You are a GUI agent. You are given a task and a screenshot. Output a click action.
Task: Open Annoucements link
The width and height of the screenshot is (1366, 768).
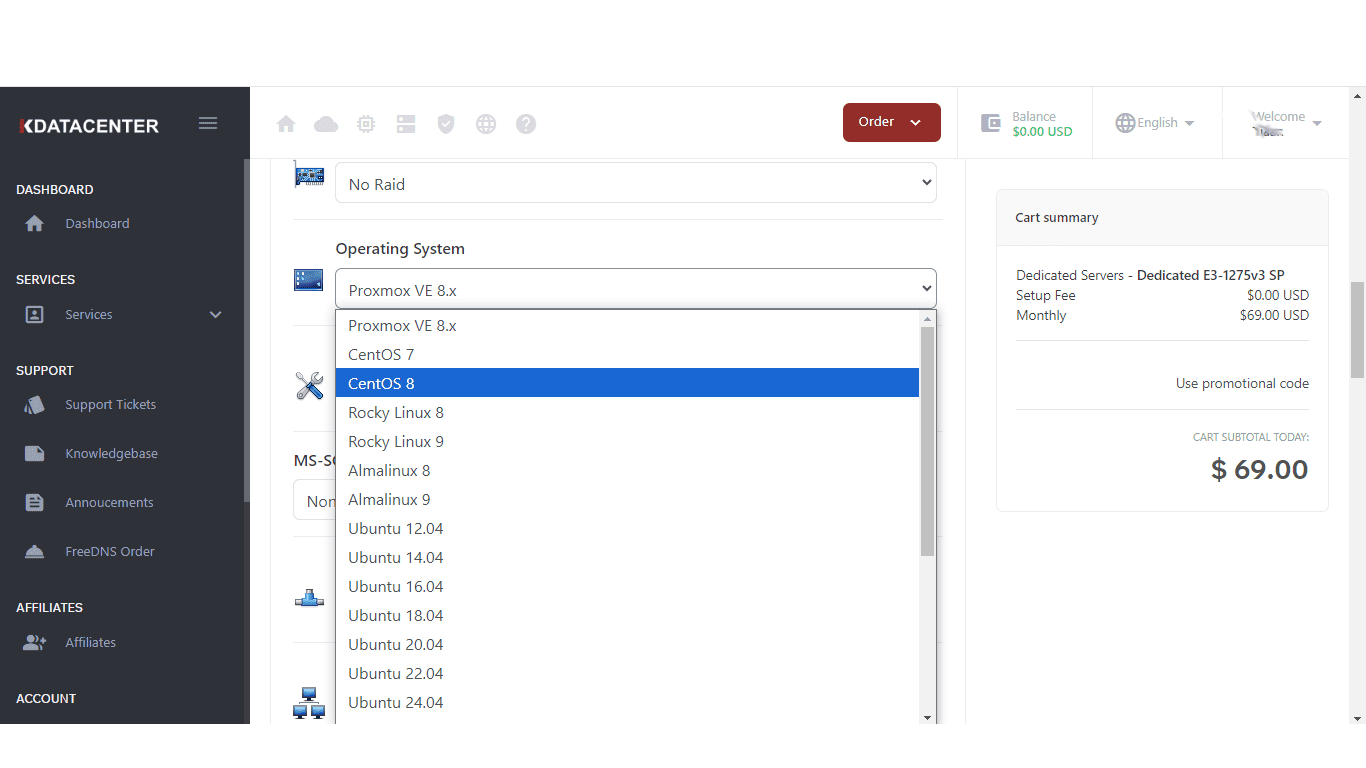point(109,503)
